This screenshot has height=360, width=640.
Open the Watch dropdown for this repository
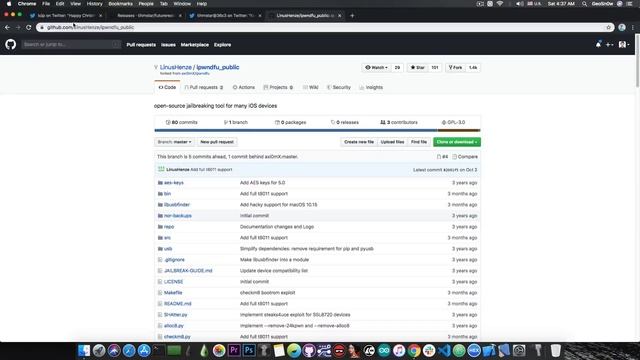[376, 67]
